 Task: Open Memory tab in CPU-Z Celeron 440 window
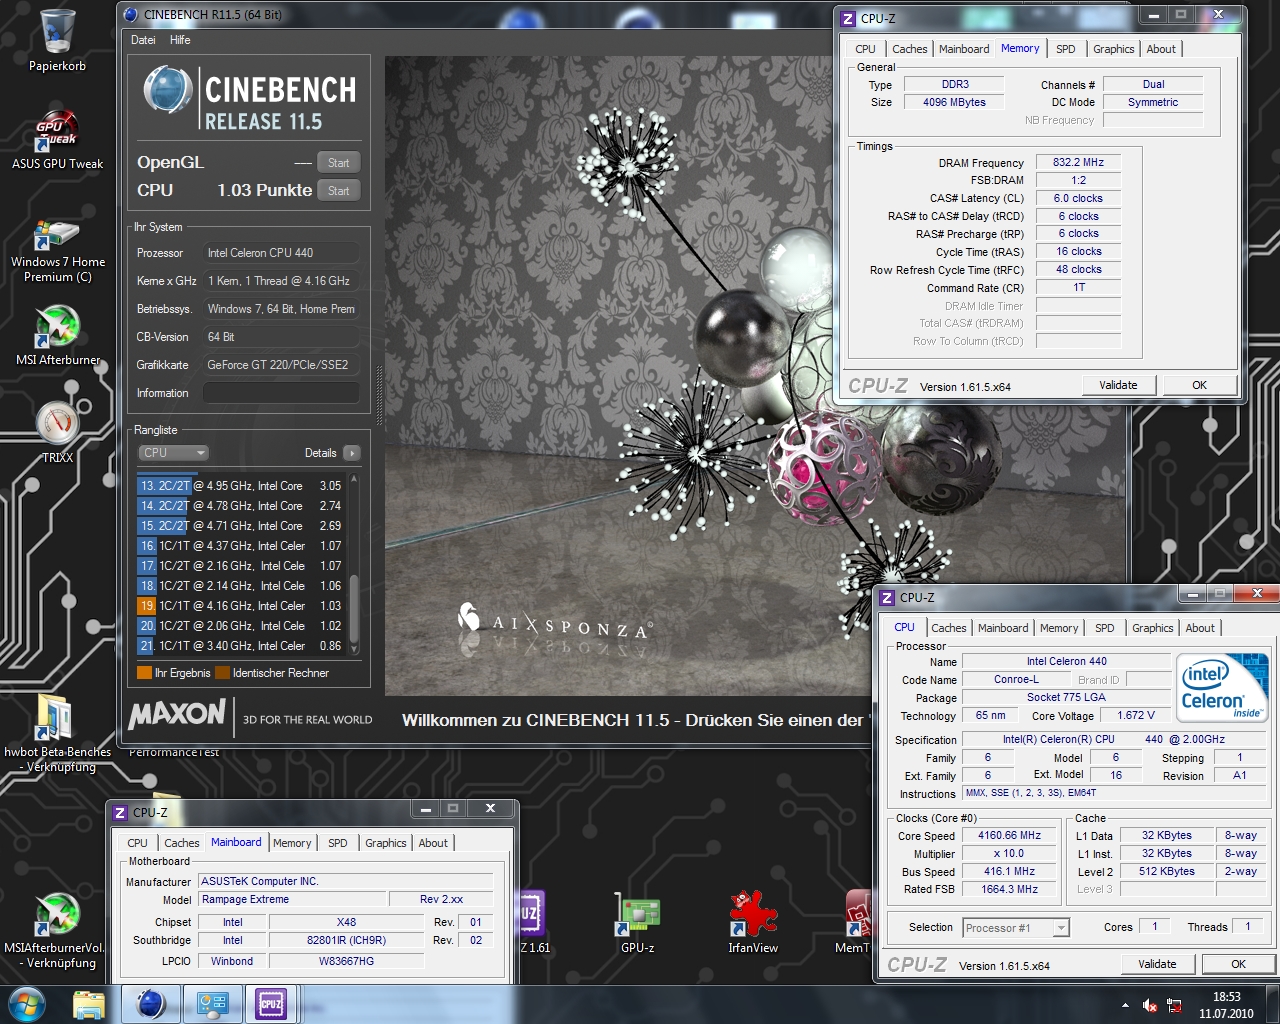1058,628
